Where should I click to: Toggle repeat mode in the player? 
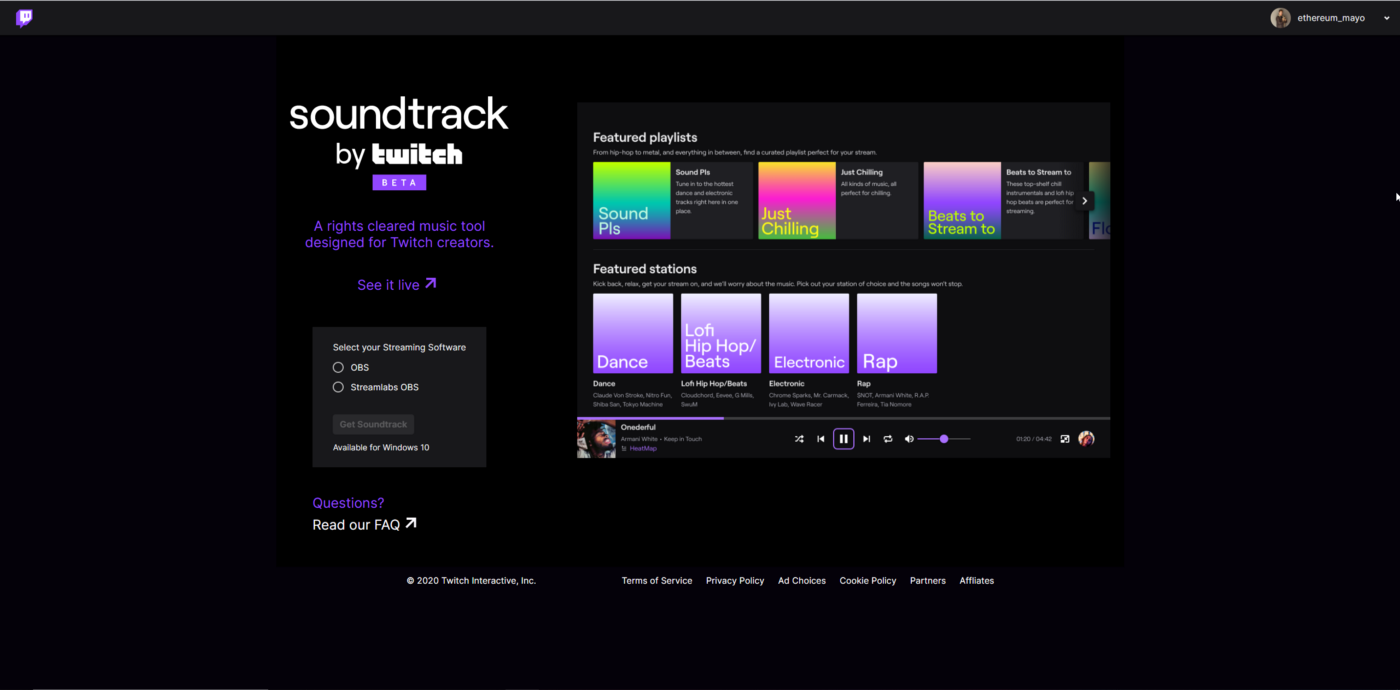888,438
